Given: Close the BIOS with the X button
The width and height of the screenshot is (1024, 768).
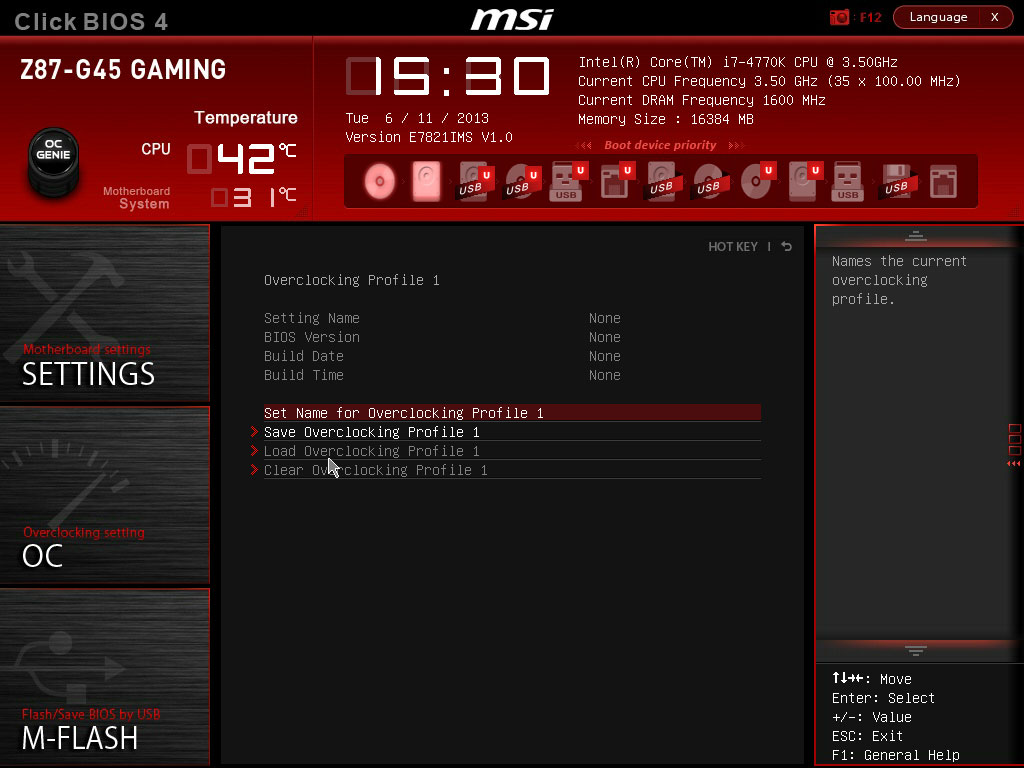Looking at the screenshot, I should point(995,17).
